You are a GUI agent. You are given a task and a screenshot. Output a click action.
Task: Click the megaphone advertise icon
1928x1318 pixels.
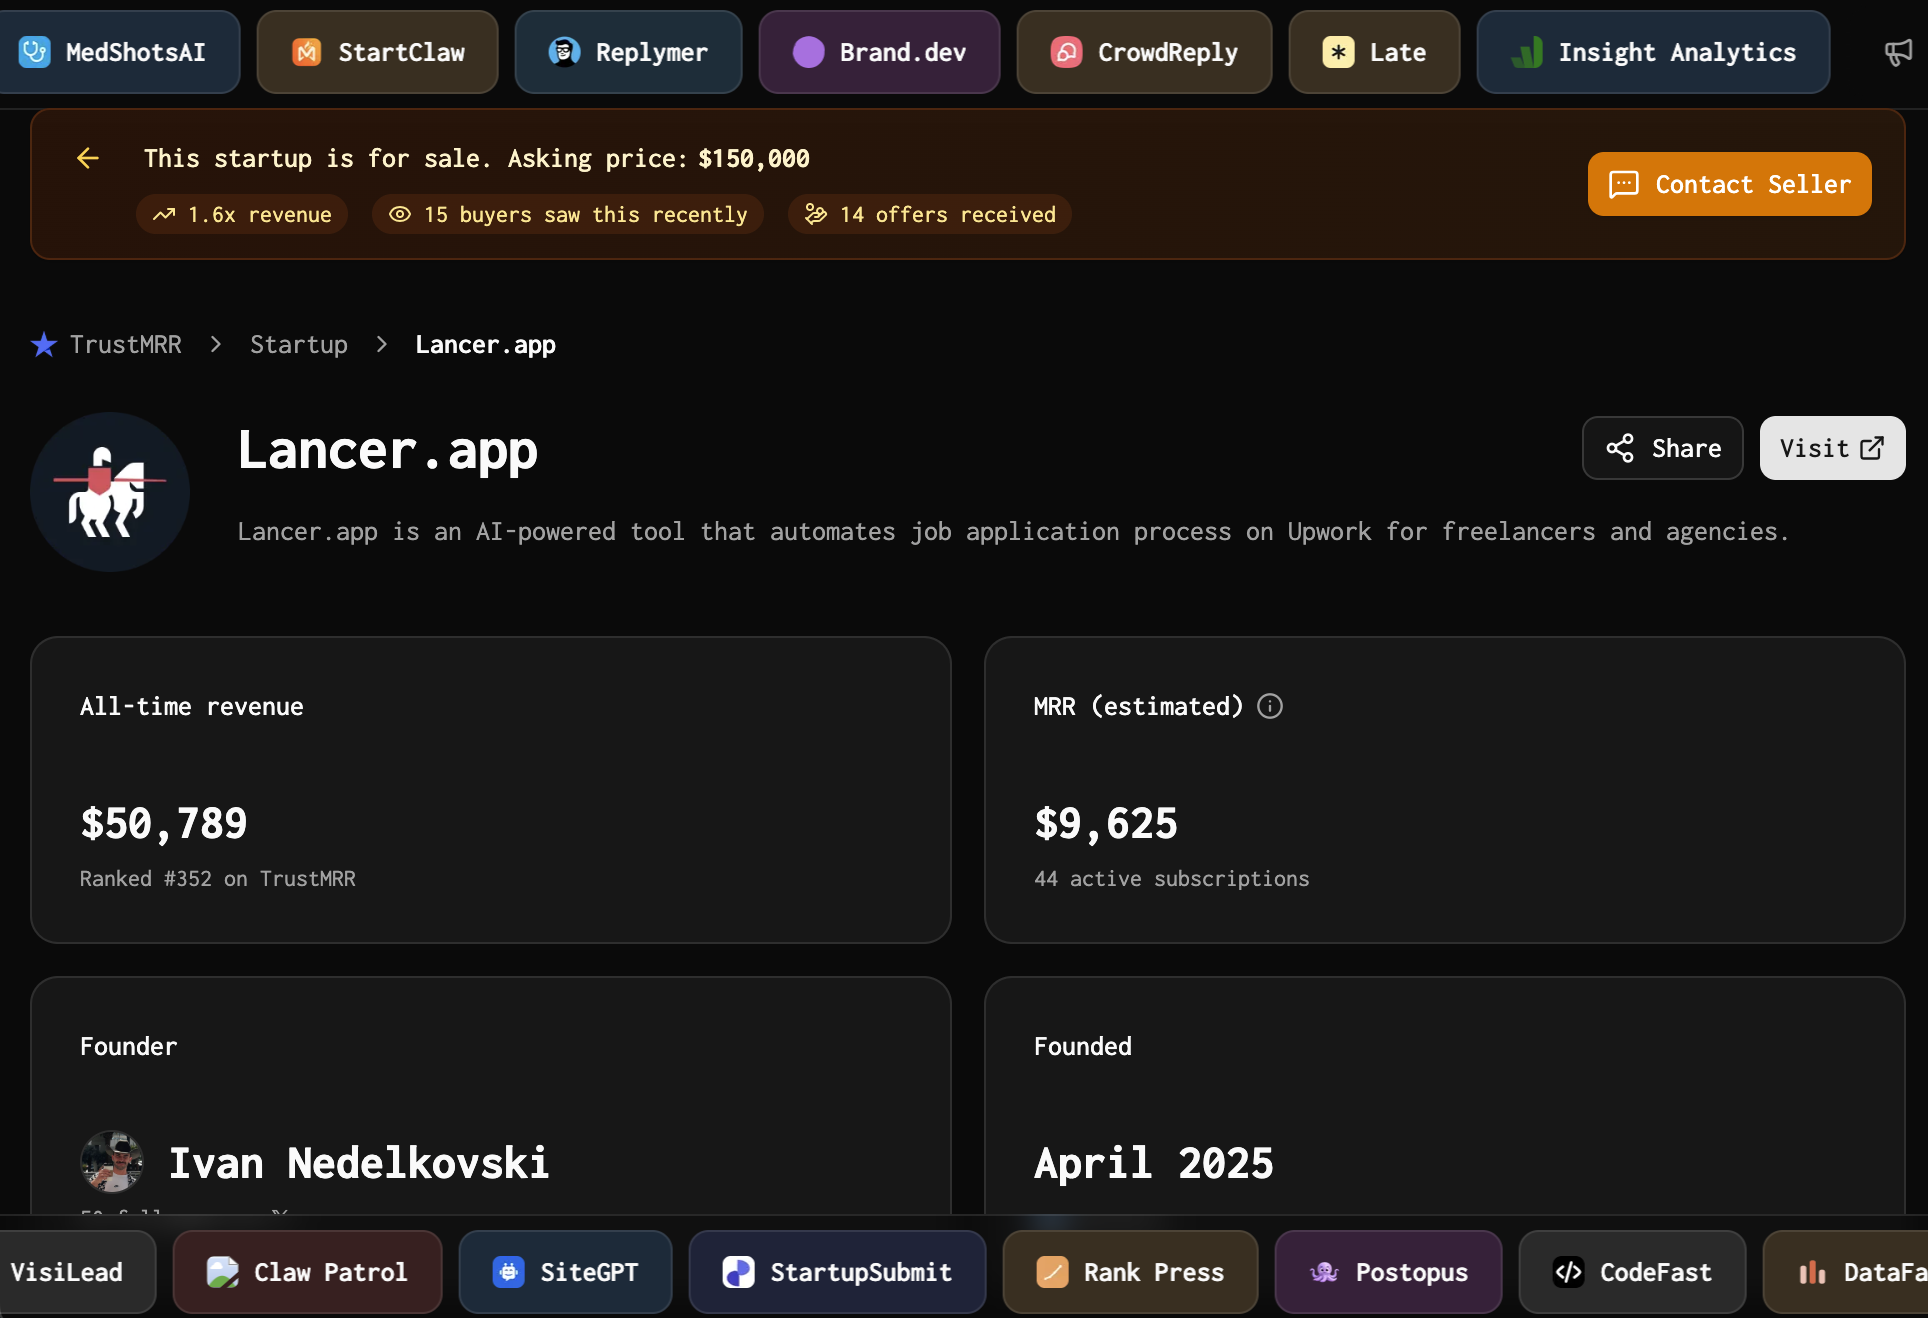(1897, 52)
